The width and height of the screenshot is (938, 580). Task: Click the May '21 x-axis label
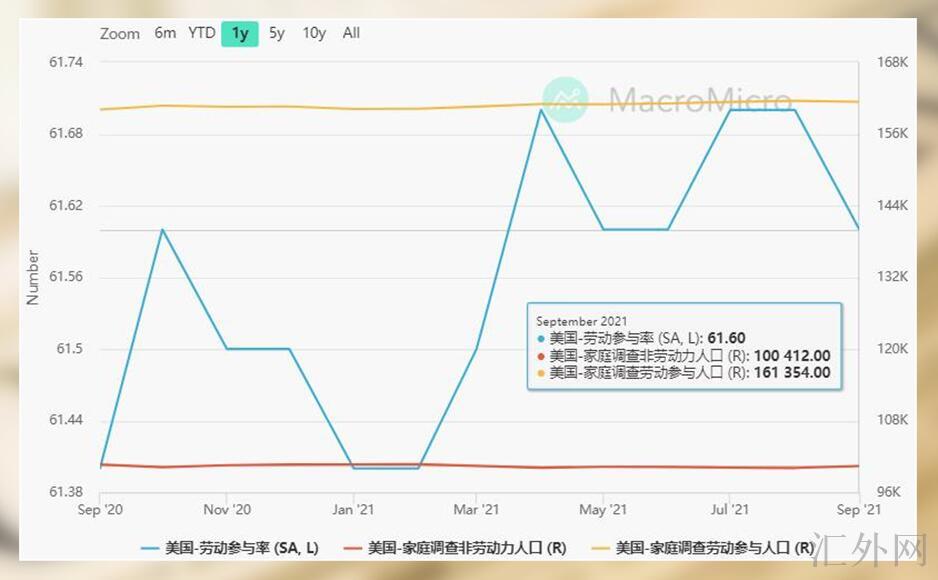pyautogui.click(x=603, y=509)
